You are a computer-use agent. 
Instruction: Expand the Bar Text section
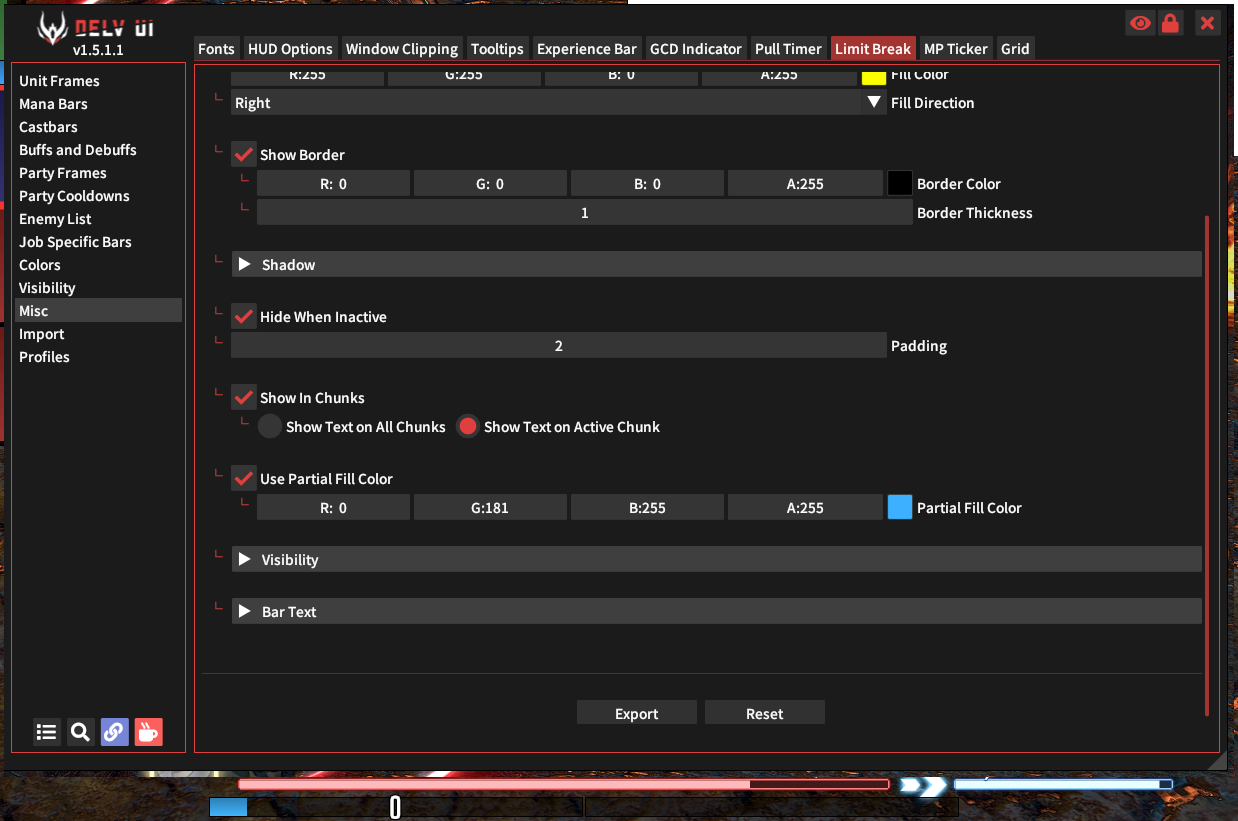(x=245, y=610)
